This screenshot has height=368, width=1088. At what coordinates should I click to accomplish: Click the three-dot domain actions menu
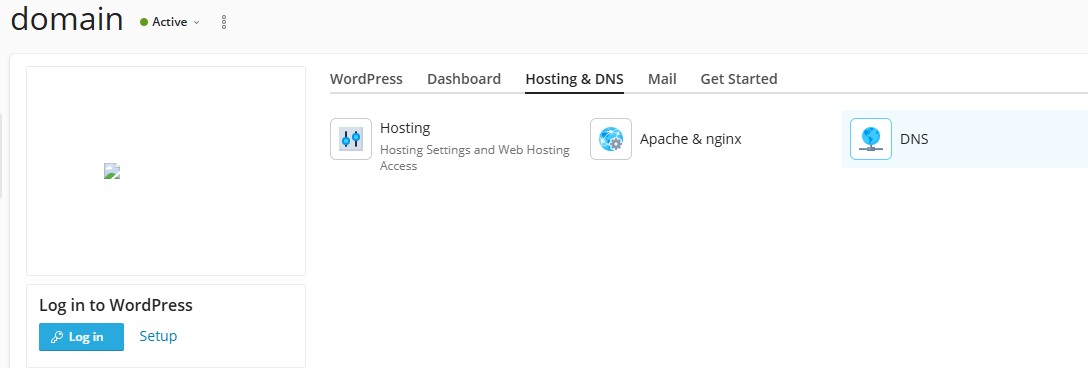(223, 22)
